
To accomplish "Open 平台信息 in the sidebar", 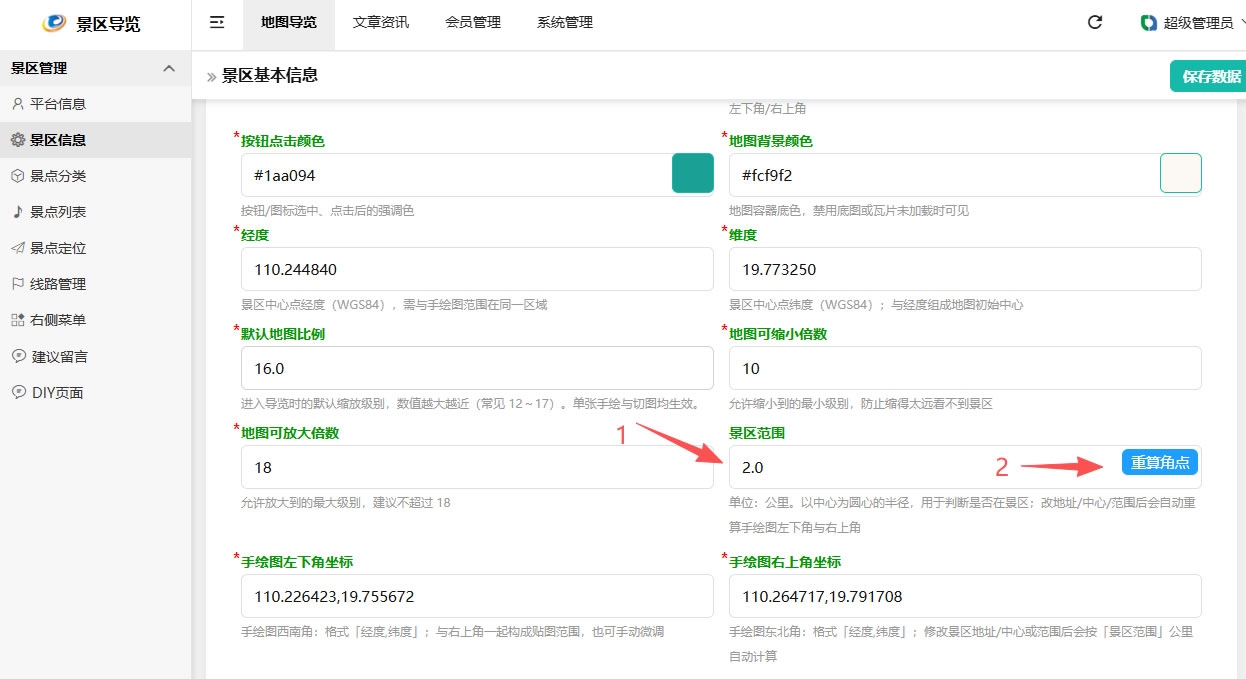I will coord(95,104).
